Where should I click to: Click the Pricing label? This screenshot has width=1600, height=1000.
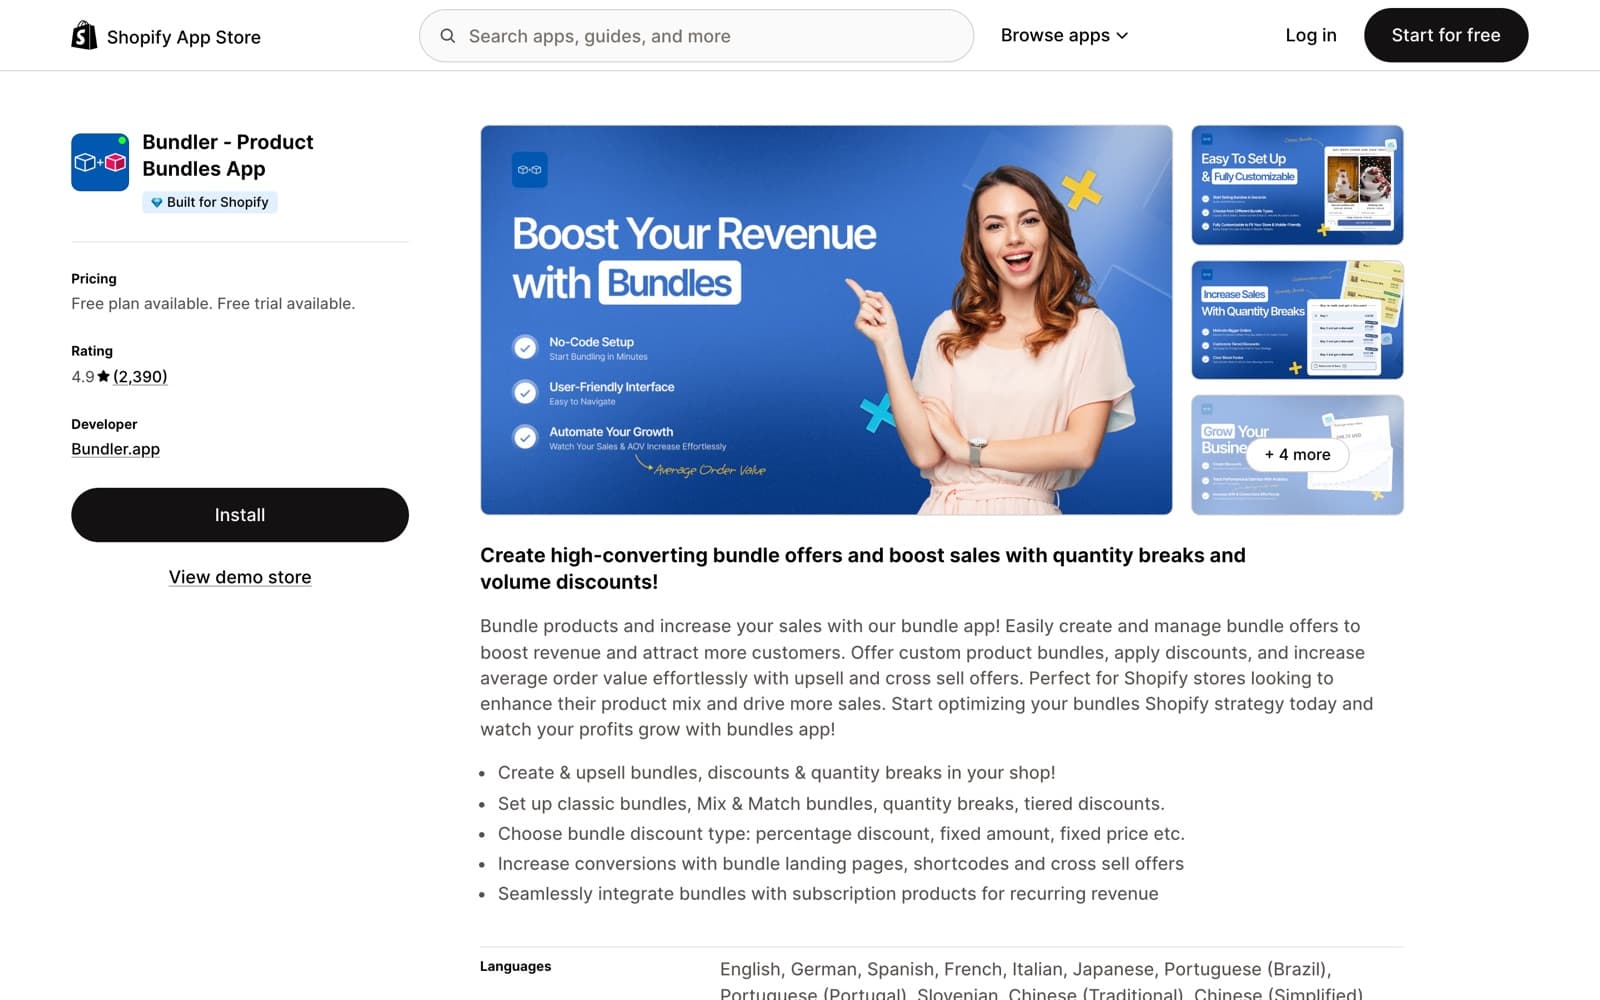tap(94, 279)
